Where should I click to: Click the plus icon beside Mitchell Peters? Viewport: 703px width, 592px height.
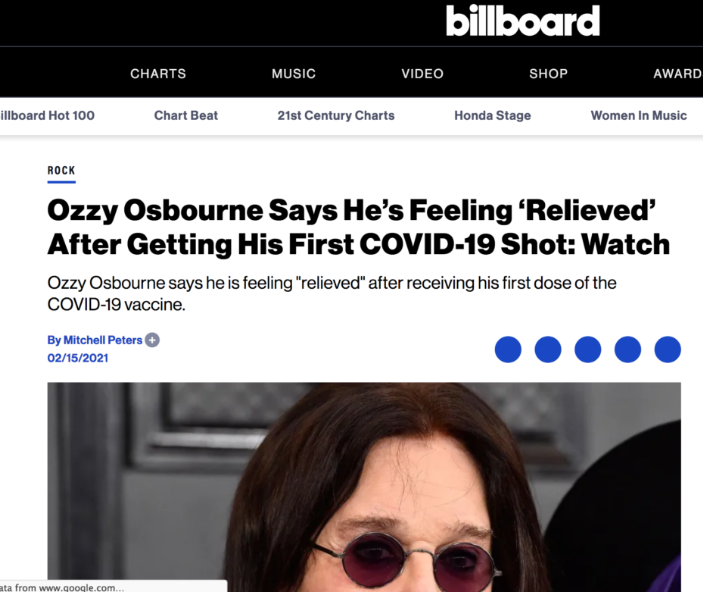[152, 340]
